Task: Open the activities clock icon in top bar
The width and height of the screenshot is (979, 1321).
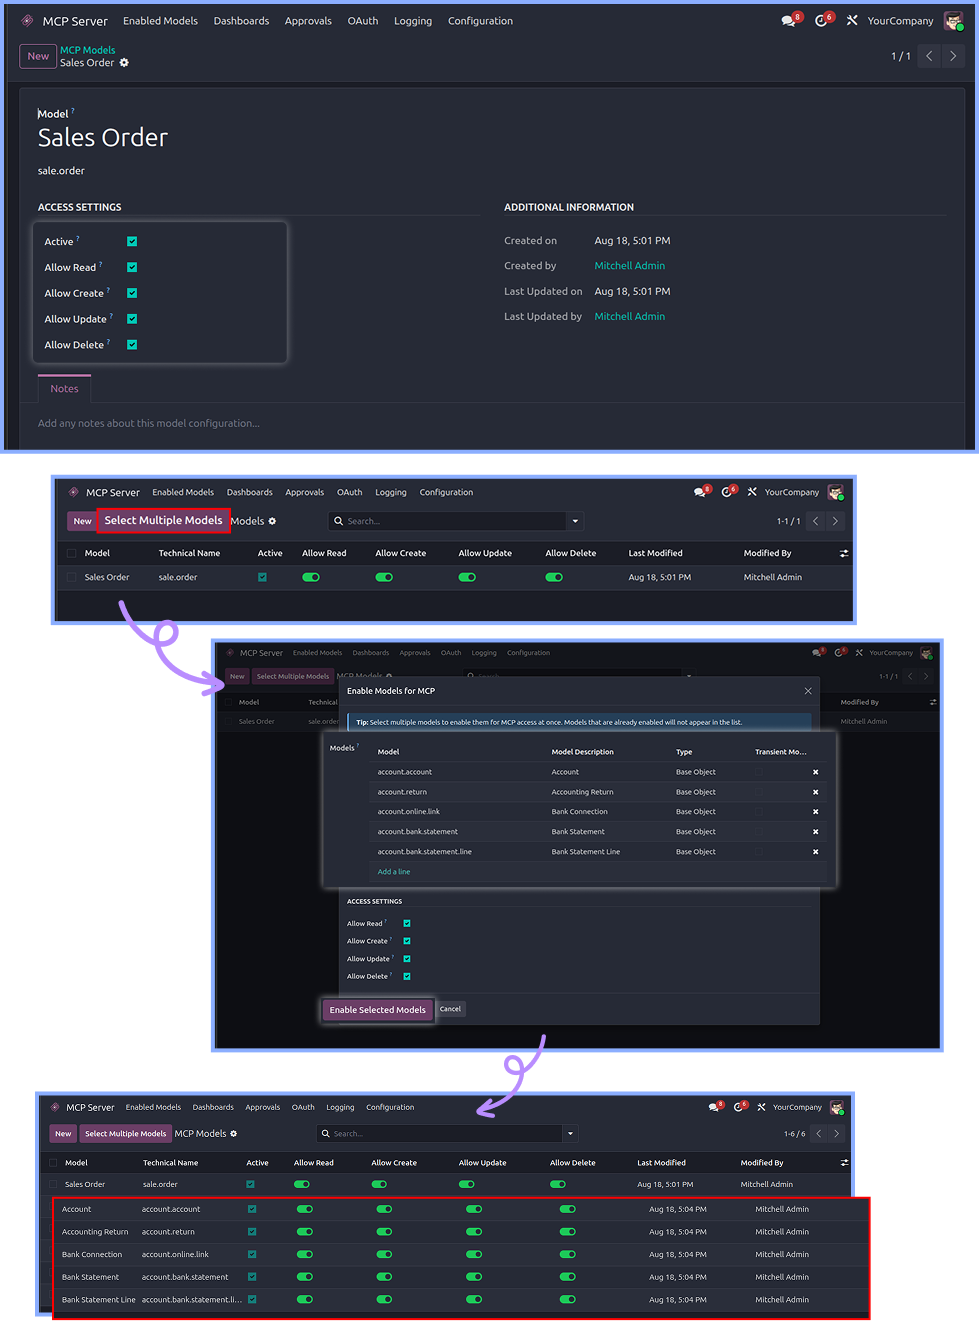Action: (x=822, y=20)
